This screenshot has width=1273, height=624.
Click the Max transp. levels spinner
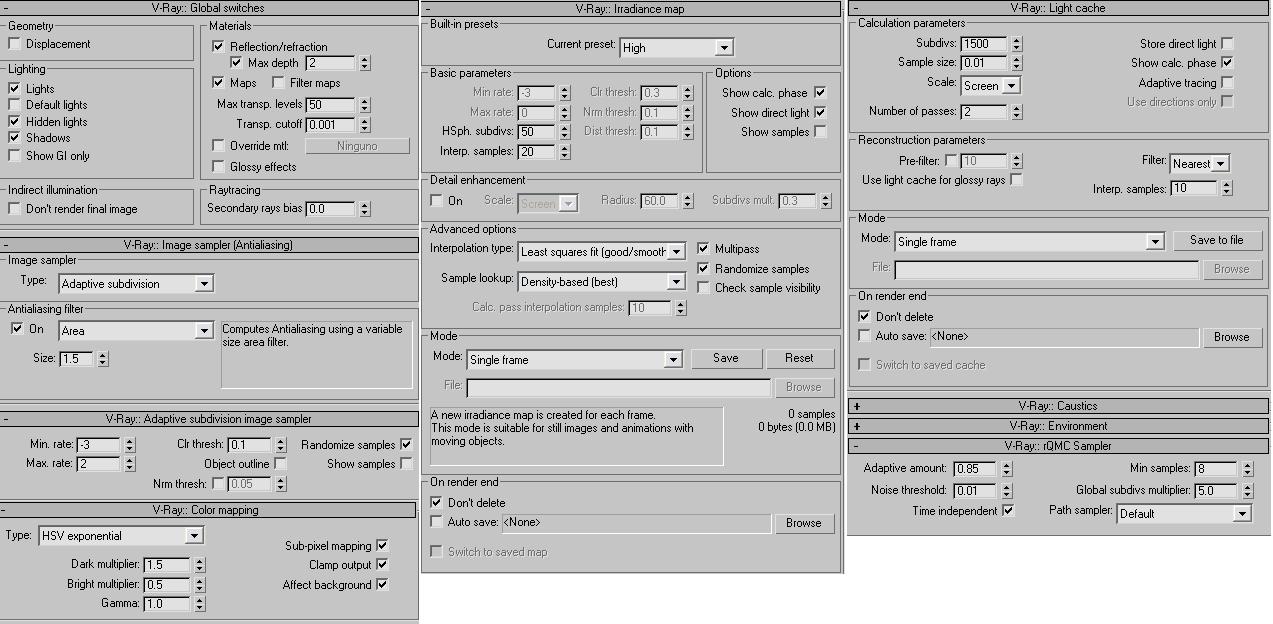coord(364,105)
